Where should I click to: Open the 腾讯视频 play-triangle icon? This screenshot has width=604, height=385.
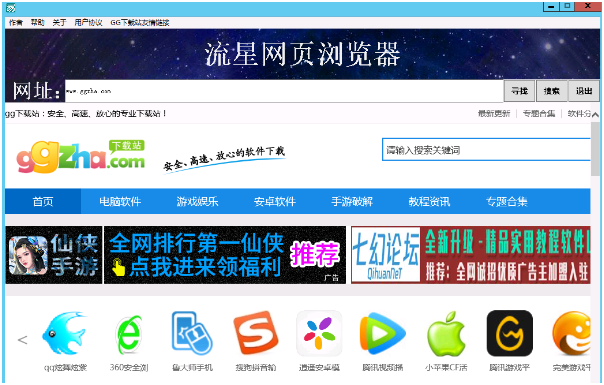tap(383, 333)
